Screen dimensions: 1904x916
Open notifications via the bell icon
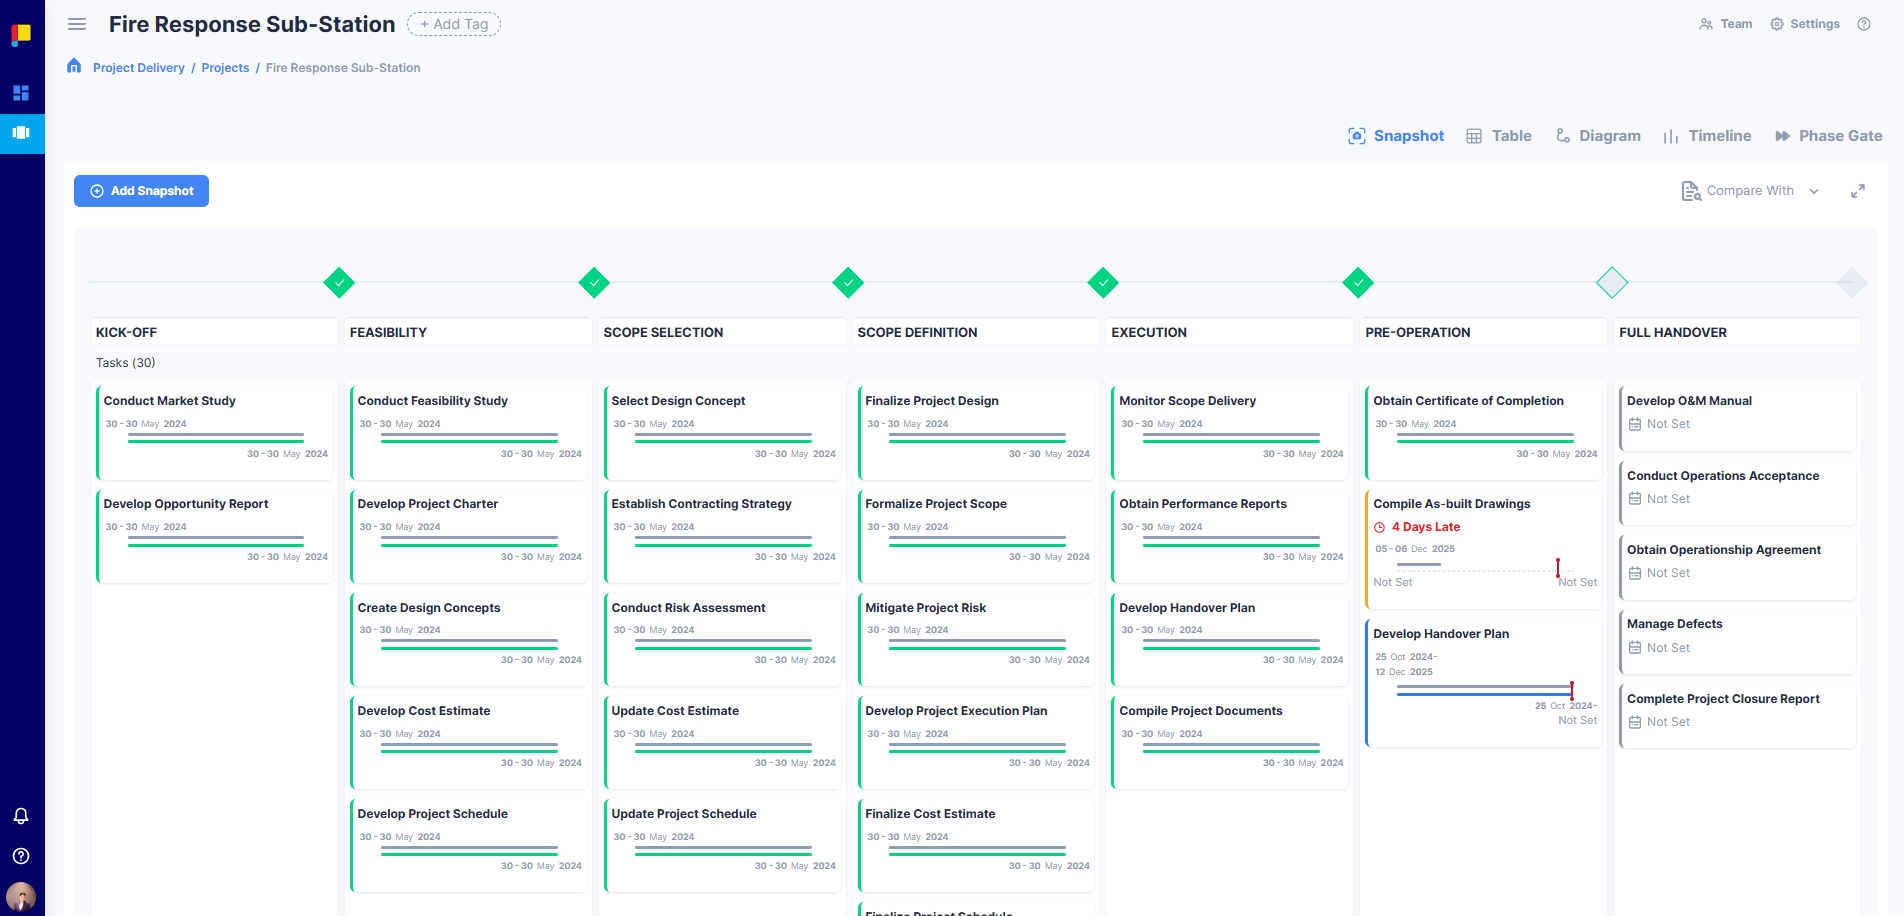21,816
